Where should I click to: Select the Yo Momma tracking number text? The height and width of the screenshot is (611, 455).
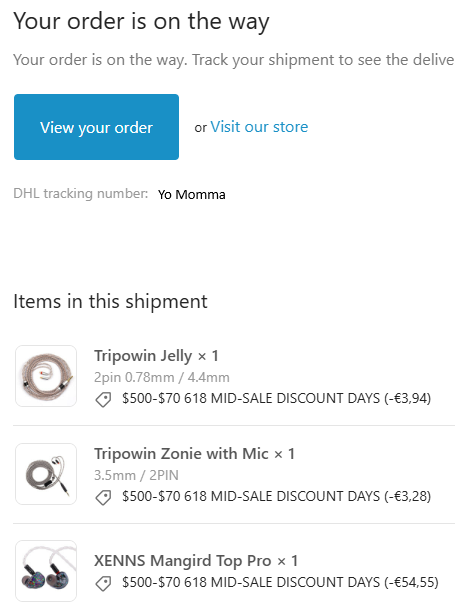pos(192,194)
